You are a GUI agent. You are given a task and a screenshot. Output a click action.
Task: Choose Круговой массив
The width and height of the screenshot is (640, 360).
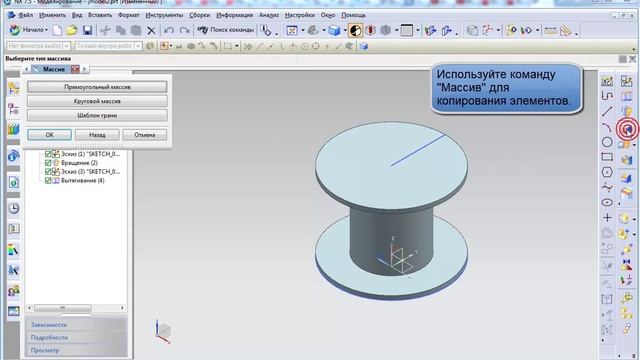pyautogui.click(x=97, y=101)
